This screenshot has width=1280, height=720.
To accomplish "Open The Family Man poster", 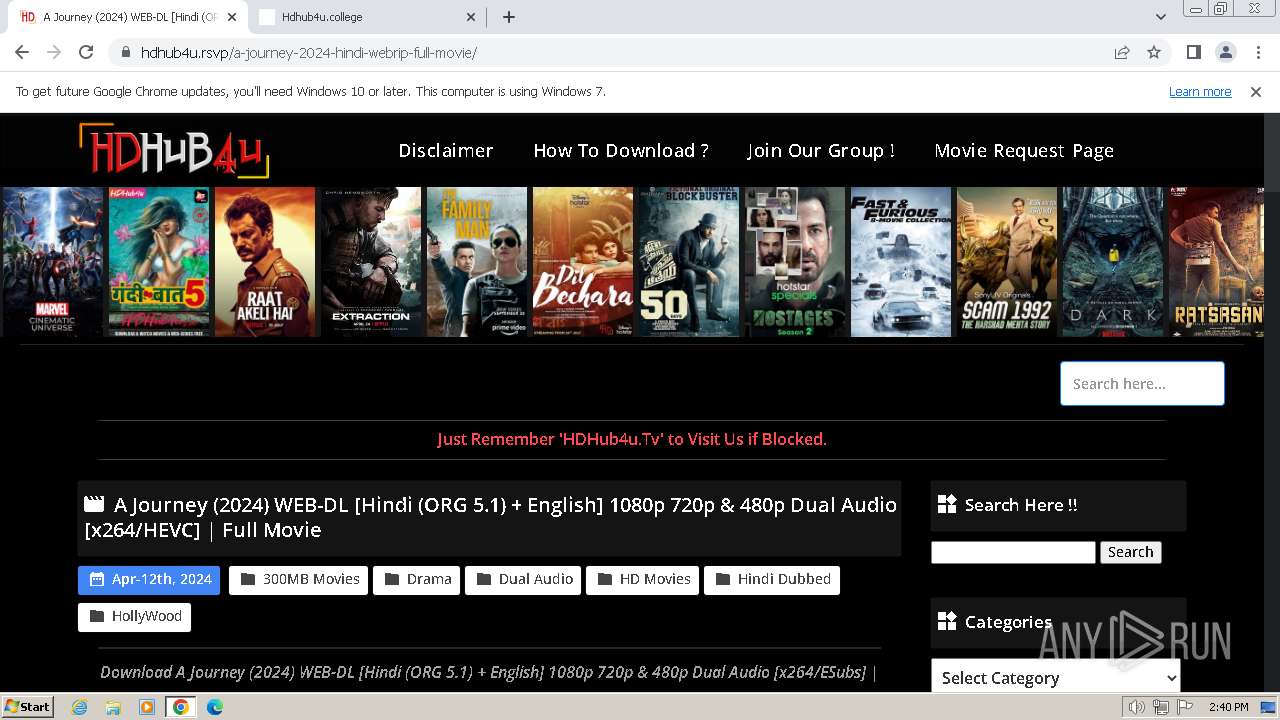I will coord(477,262).
